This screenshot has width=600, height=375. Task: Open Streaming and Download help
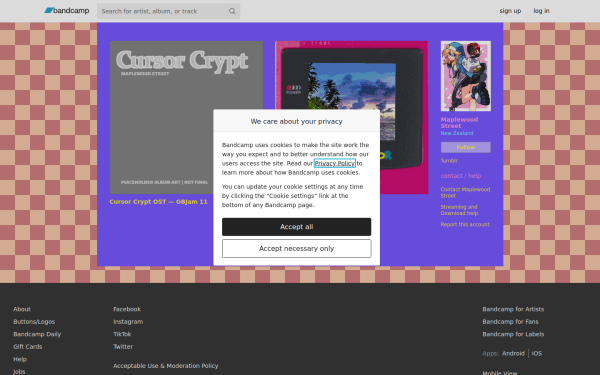point(459,210)
